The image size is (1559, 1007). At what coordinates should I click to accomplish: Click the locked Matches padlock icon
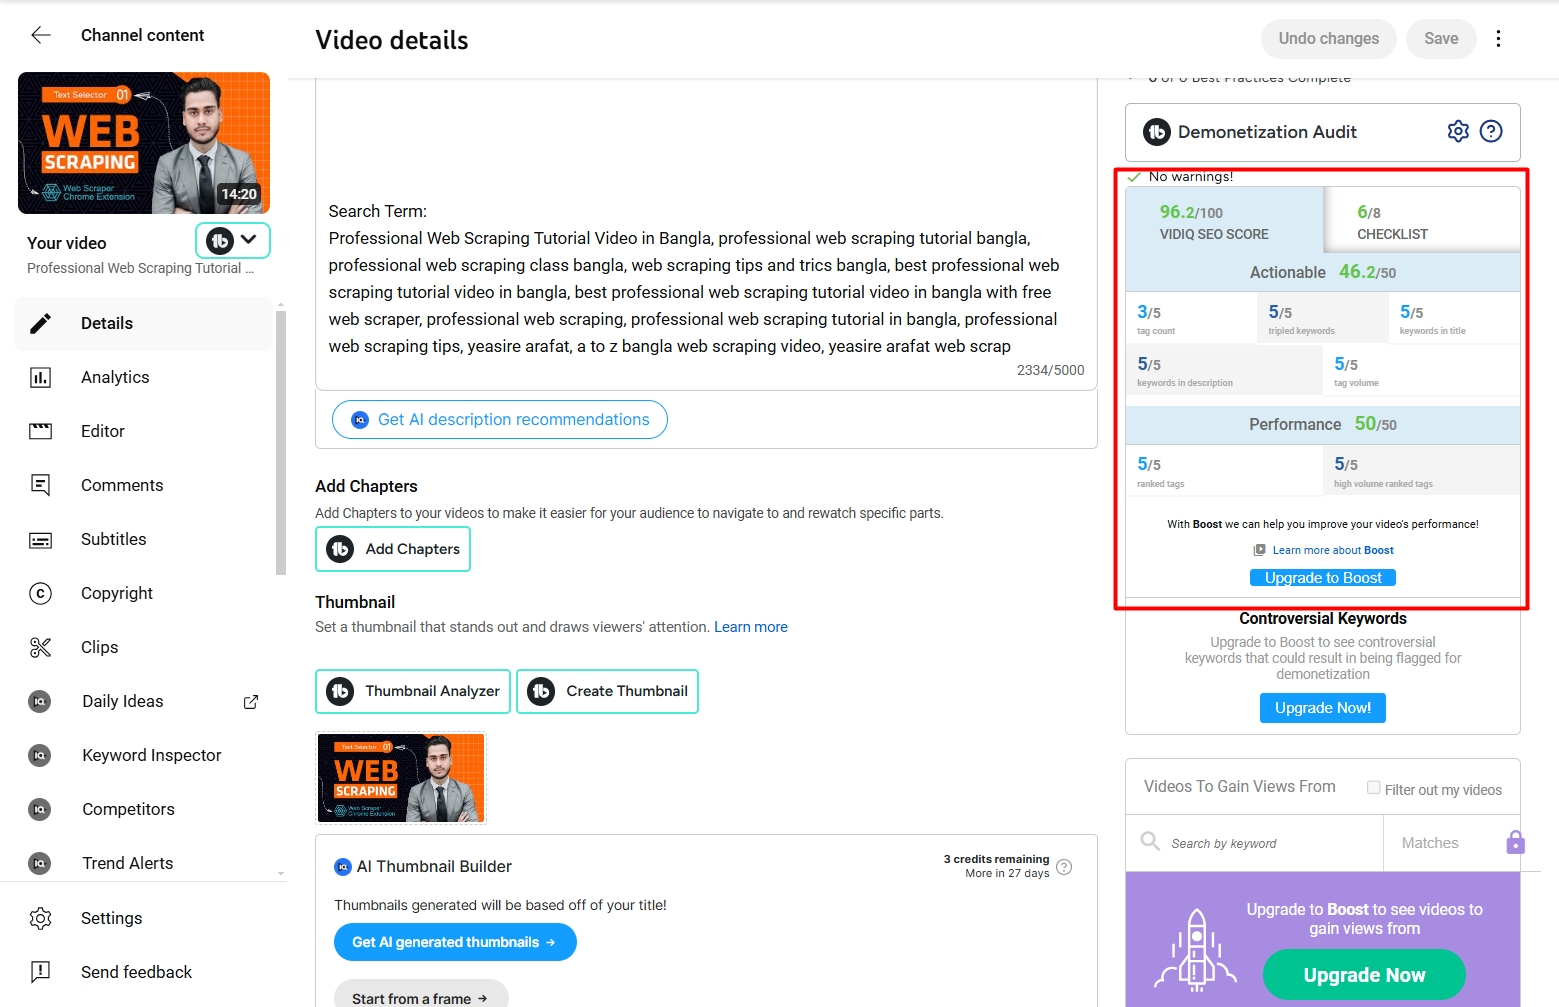pyautogui.click(x=1516, y=842)
